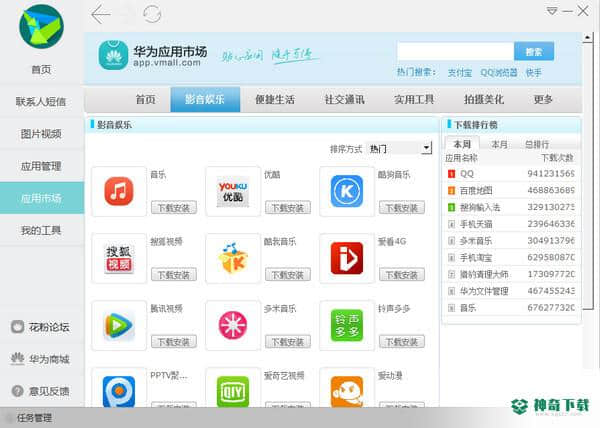Click rank 2 orange badge beside 百度地图

(x=452, y=190)
